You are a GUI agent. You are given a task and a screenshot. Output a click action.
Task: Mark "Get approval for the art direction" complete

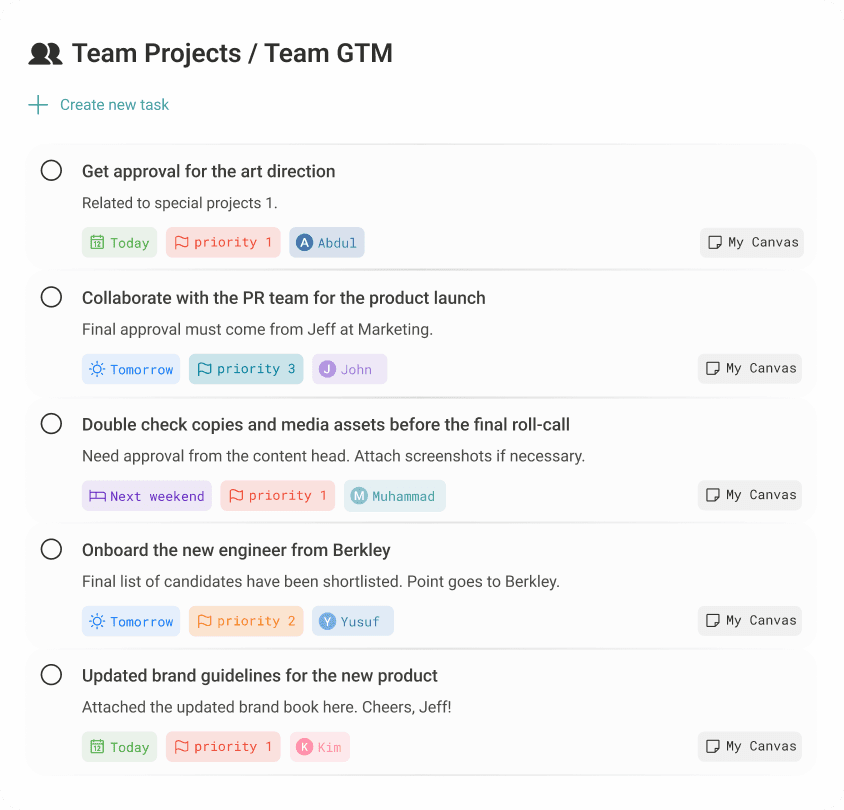coord(51,171)
